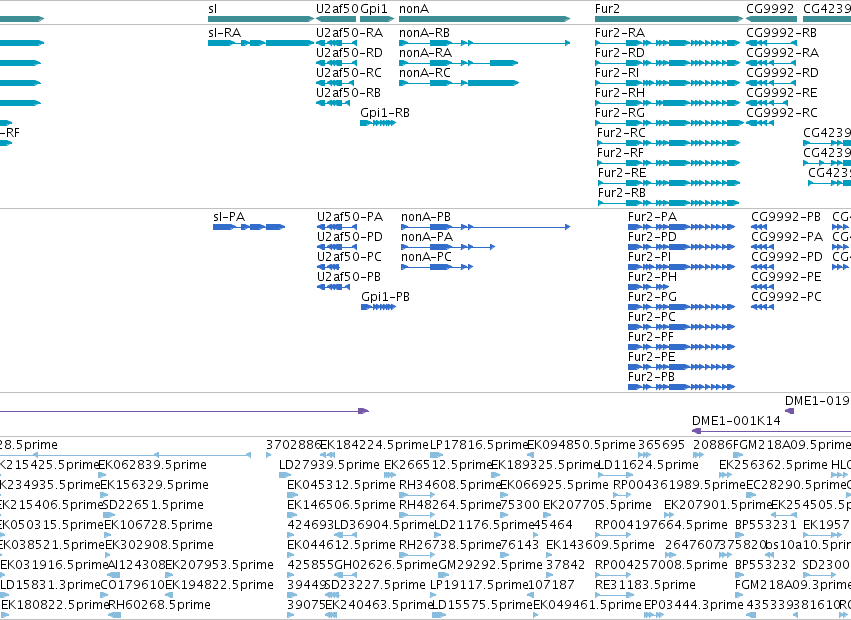Open EST EK094850.5prime
This screenshot has width=851, height=620.
pyautogui.click(x=581, y=445)
